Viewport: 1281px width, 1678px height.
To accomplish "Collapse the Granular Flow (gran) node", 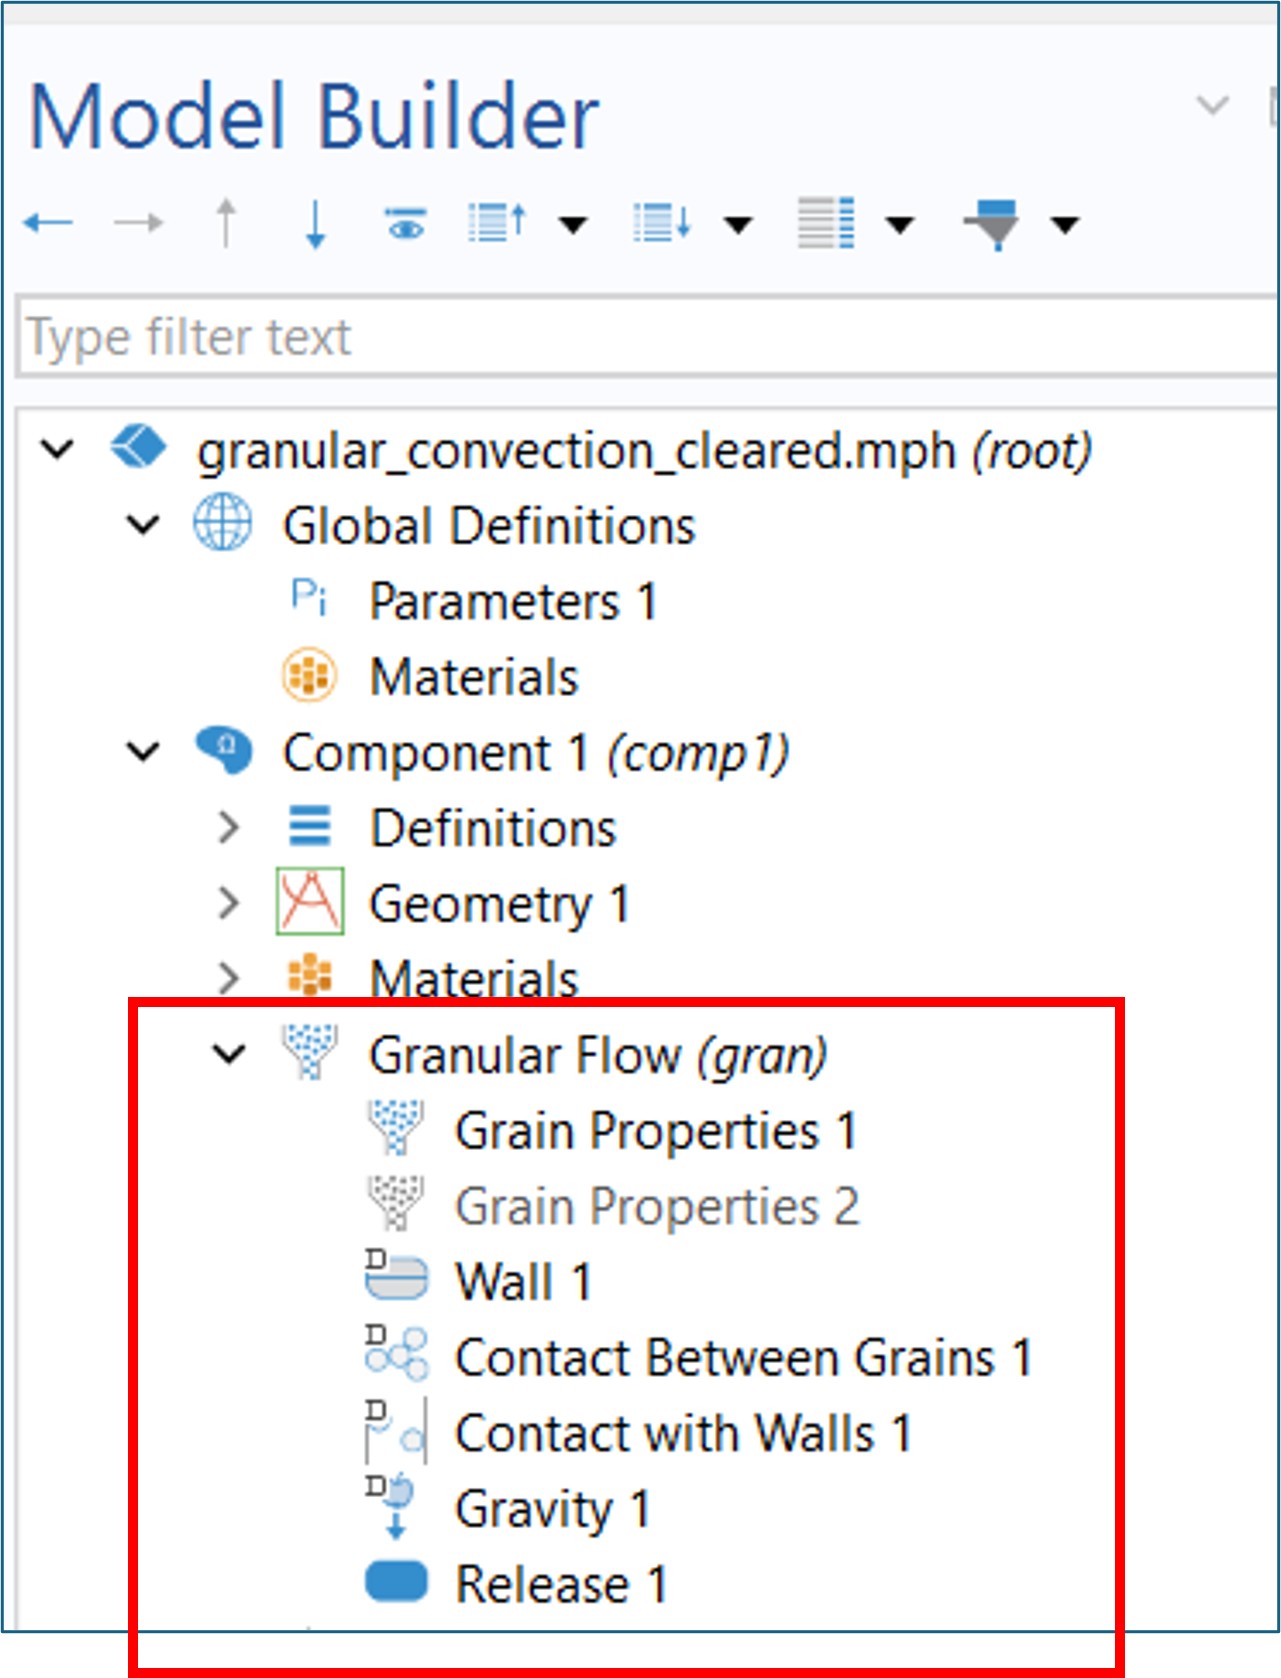I will click(229, 1054).
